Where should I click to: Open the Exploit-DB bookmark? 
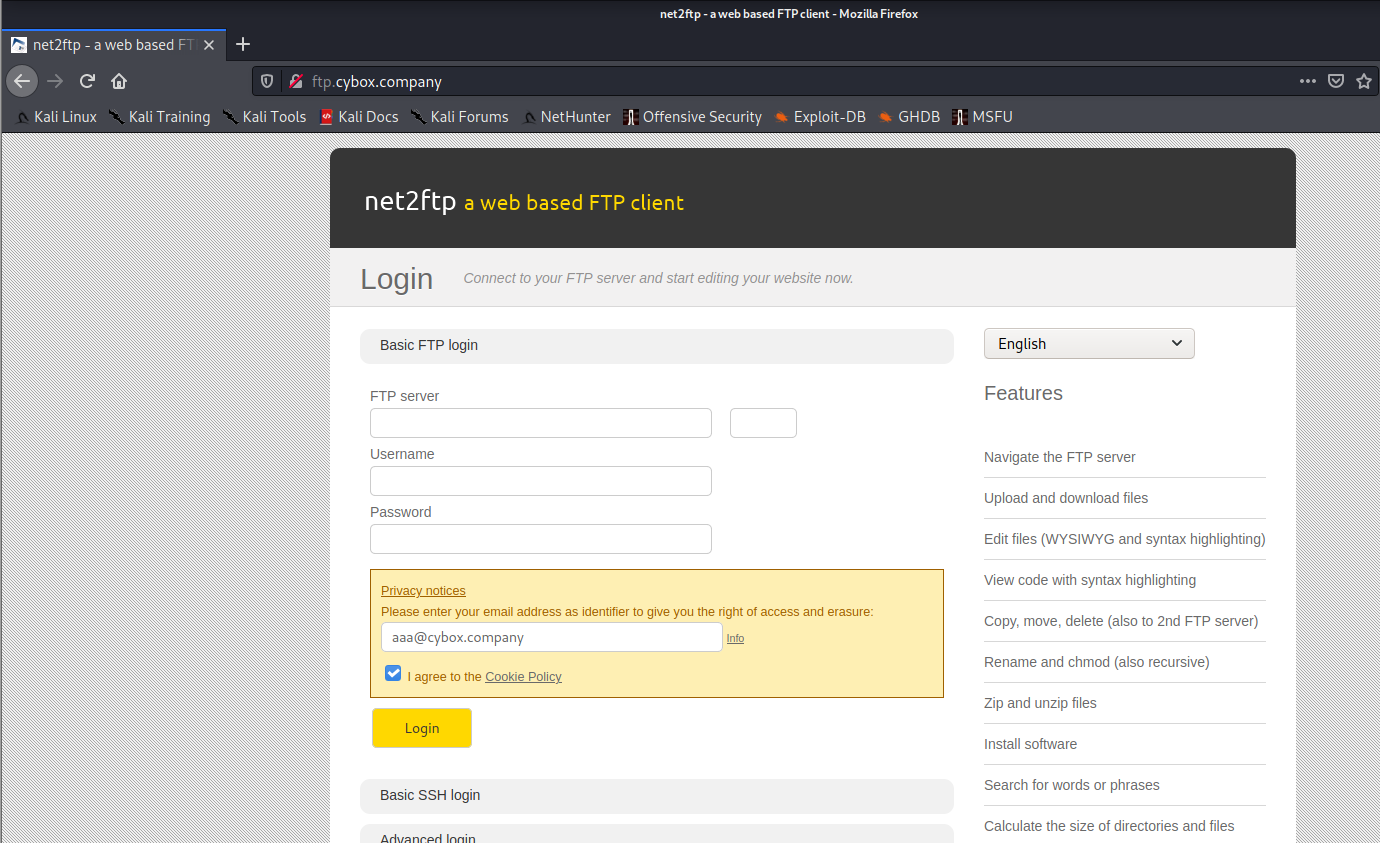coord(819,117)
